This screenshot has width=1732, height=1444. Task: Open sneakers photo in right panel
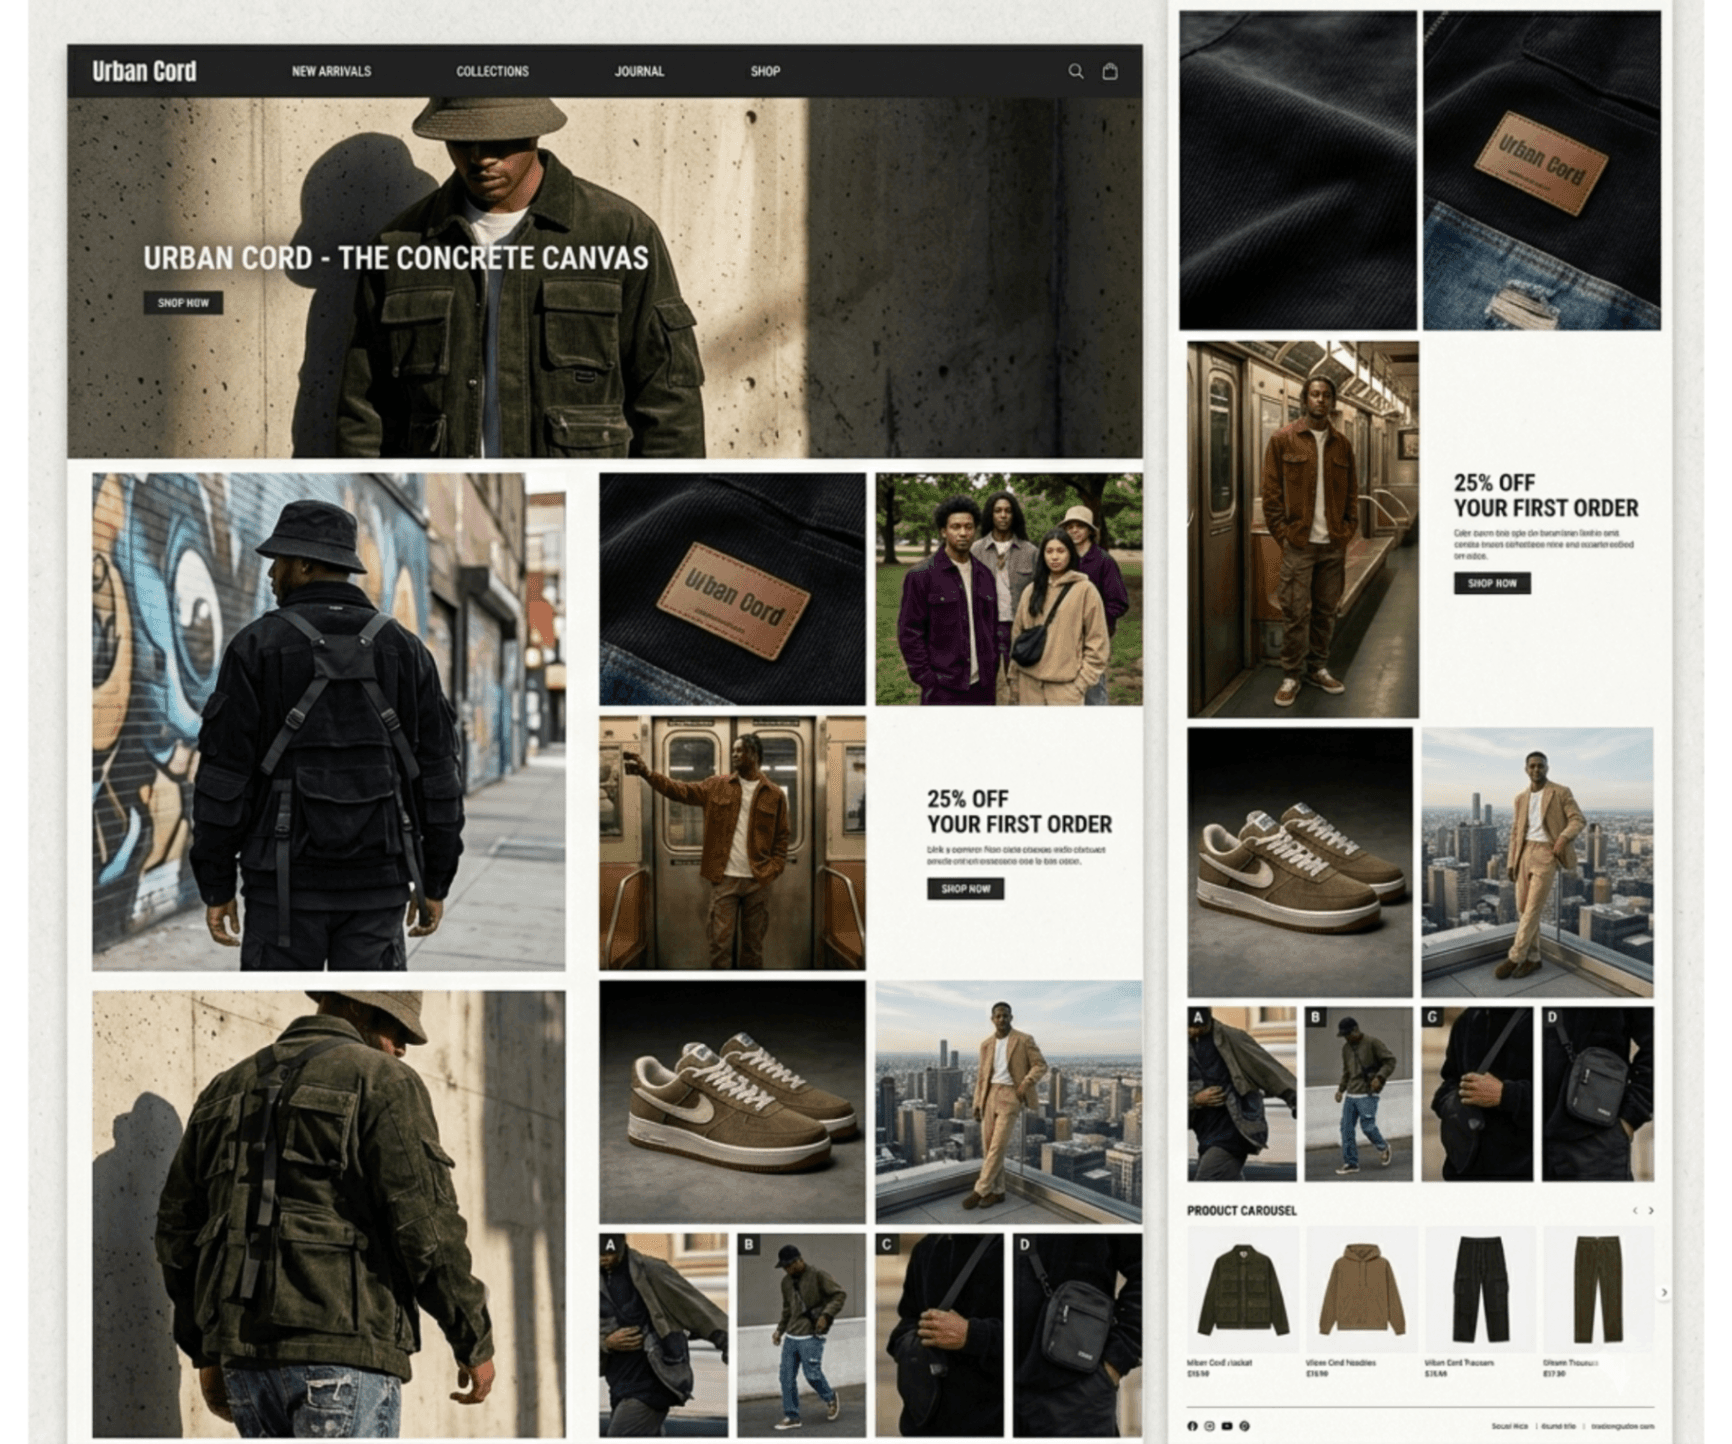pyautogui.click(x=1300, y=862)
